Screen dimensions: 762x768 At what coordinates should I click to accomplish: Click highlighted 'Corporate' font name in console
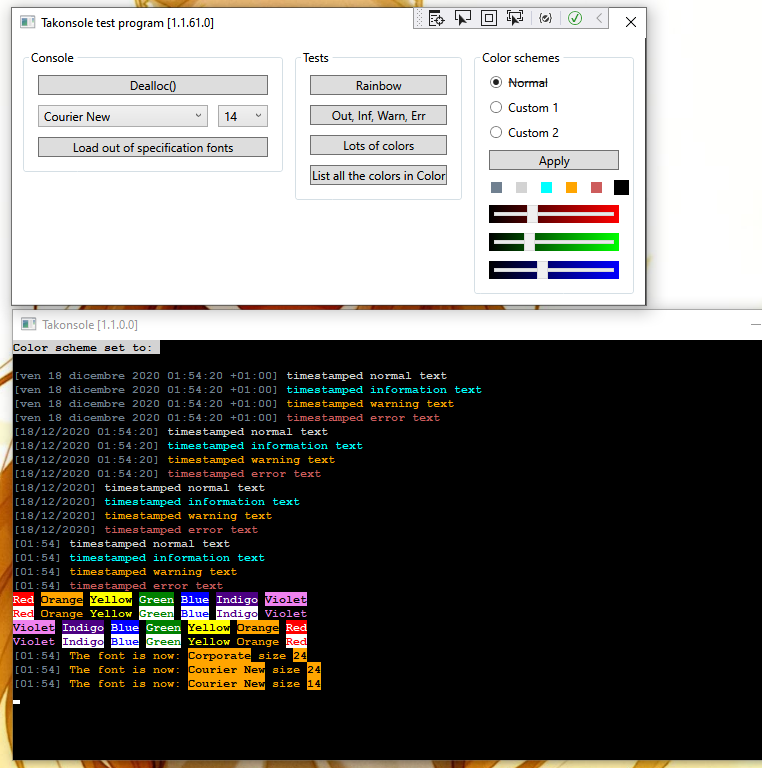219,655
